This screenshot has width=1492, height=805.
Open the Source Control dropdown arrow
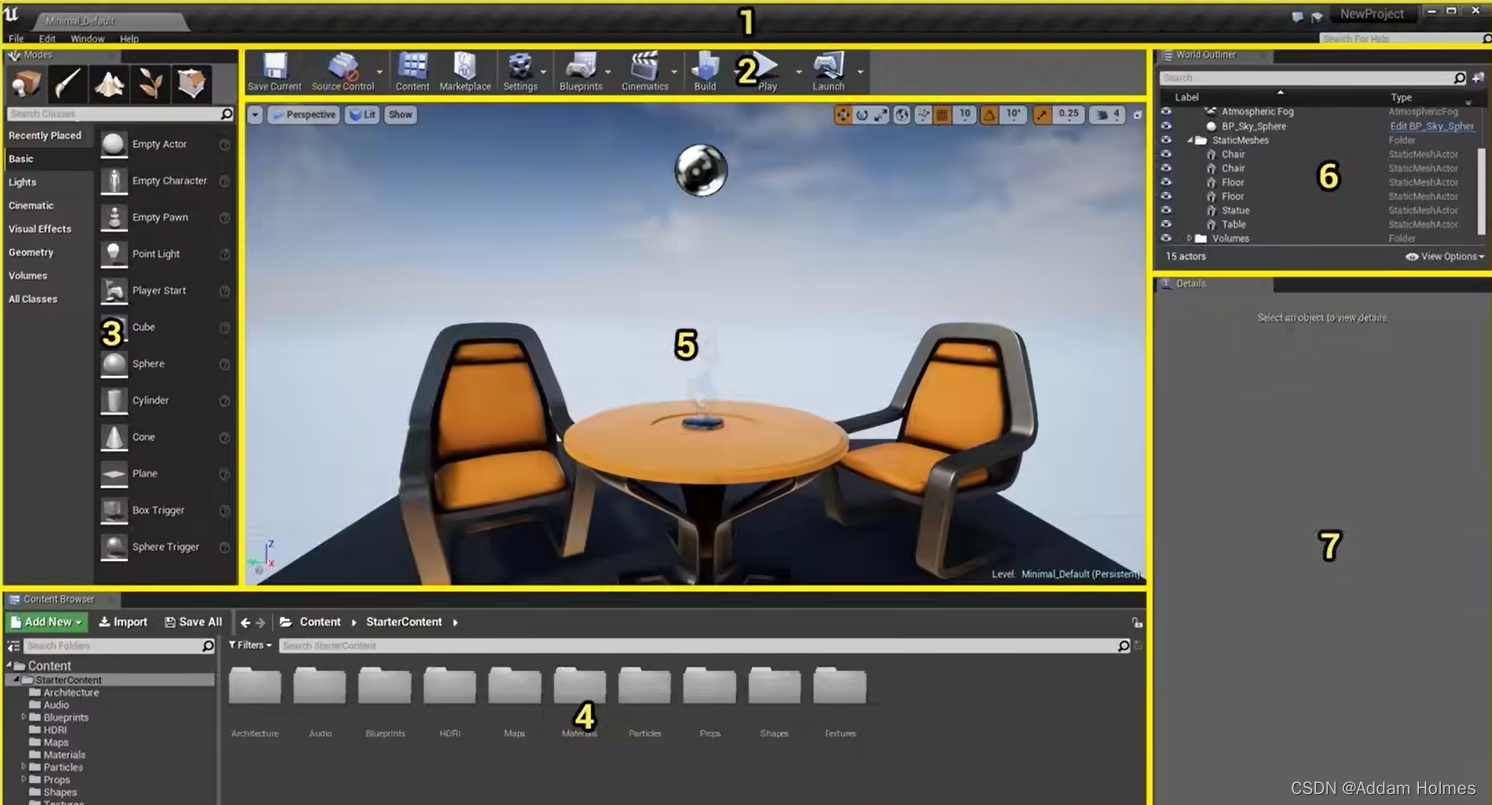[379, 72]
